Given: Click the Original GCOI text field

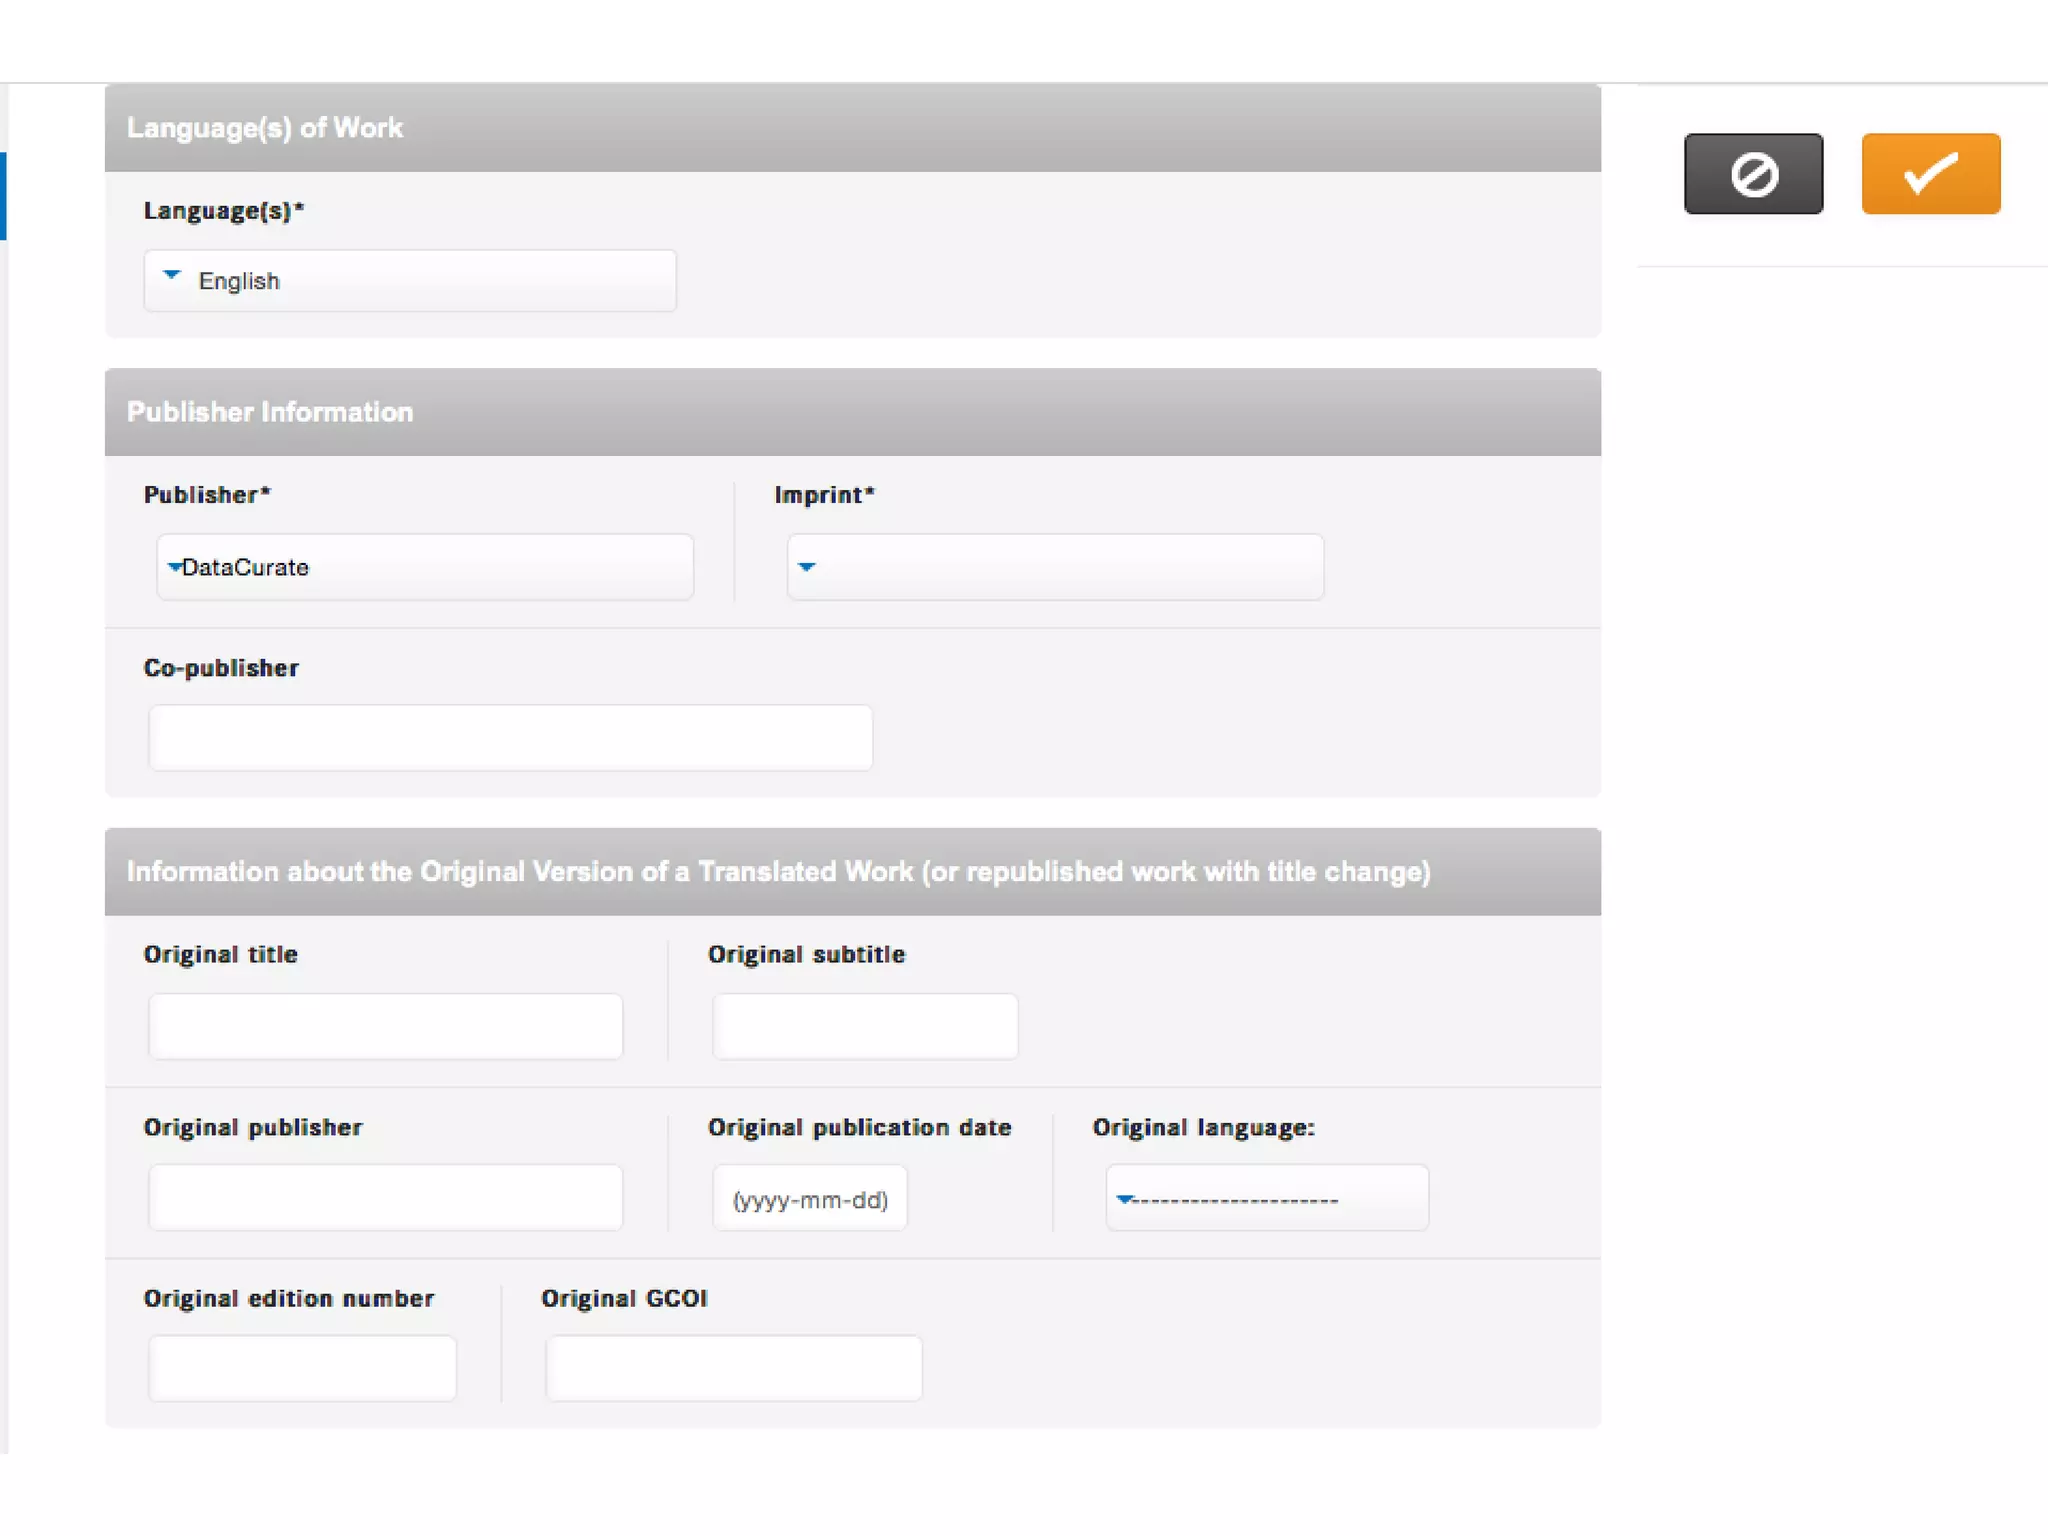Looking at the screenshot, I should pos(733,1368).
